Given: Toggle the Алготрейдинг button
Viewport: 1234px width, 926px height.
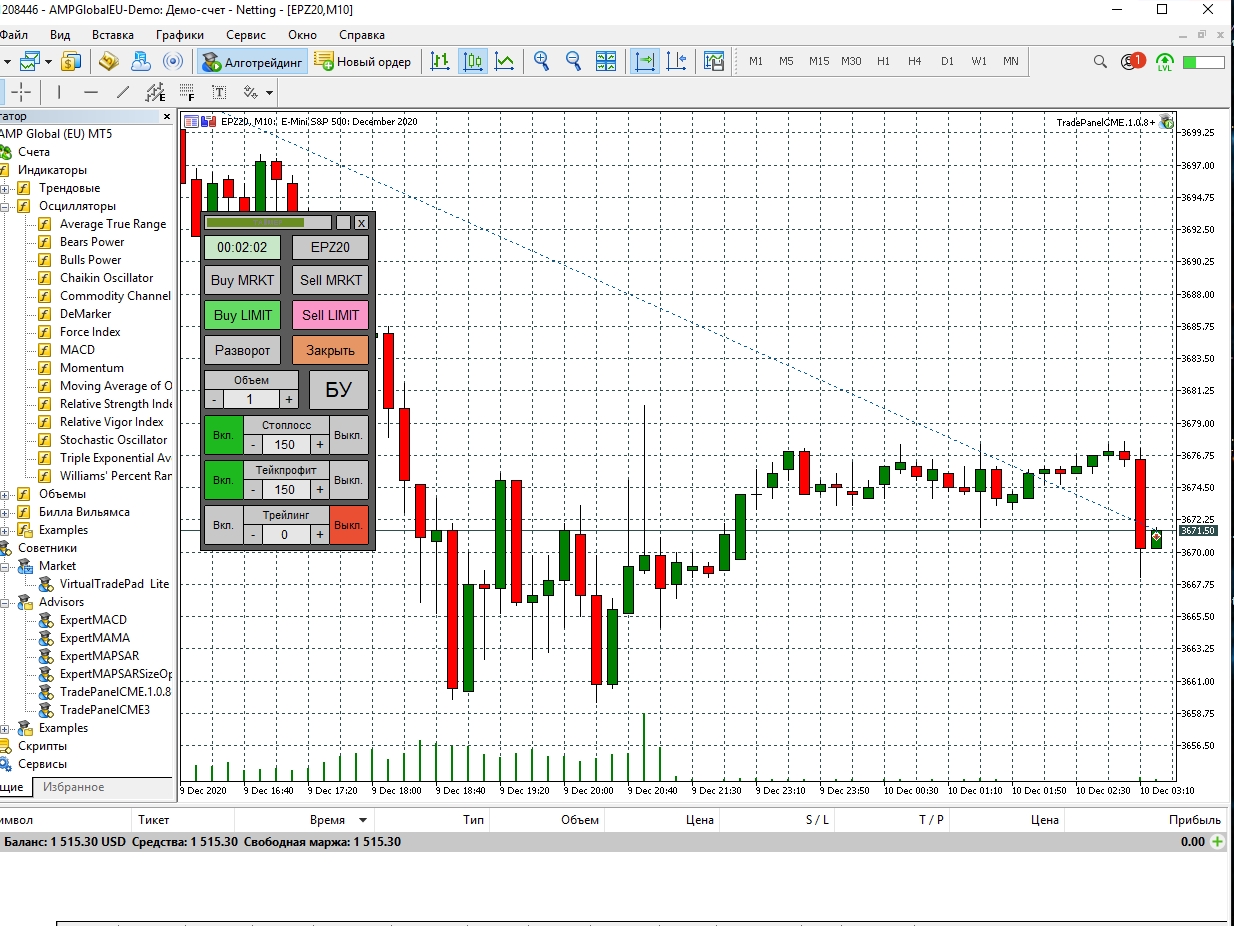Looking at the screenshot, I should click(252, 62).
